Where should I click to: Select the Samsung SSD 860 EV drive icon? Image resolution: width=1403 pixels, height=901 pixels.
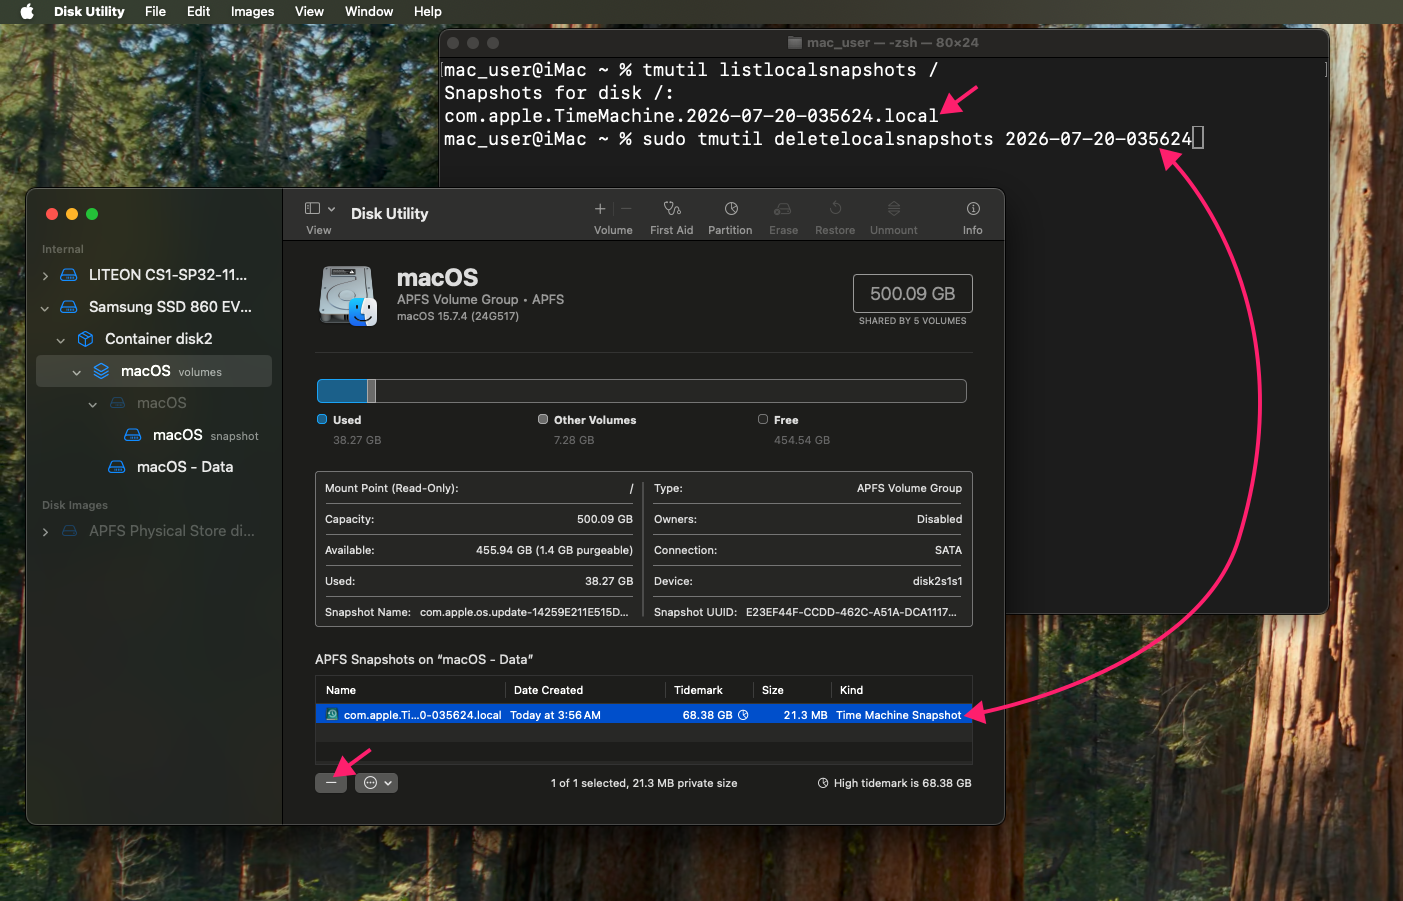tap(69, 307)
